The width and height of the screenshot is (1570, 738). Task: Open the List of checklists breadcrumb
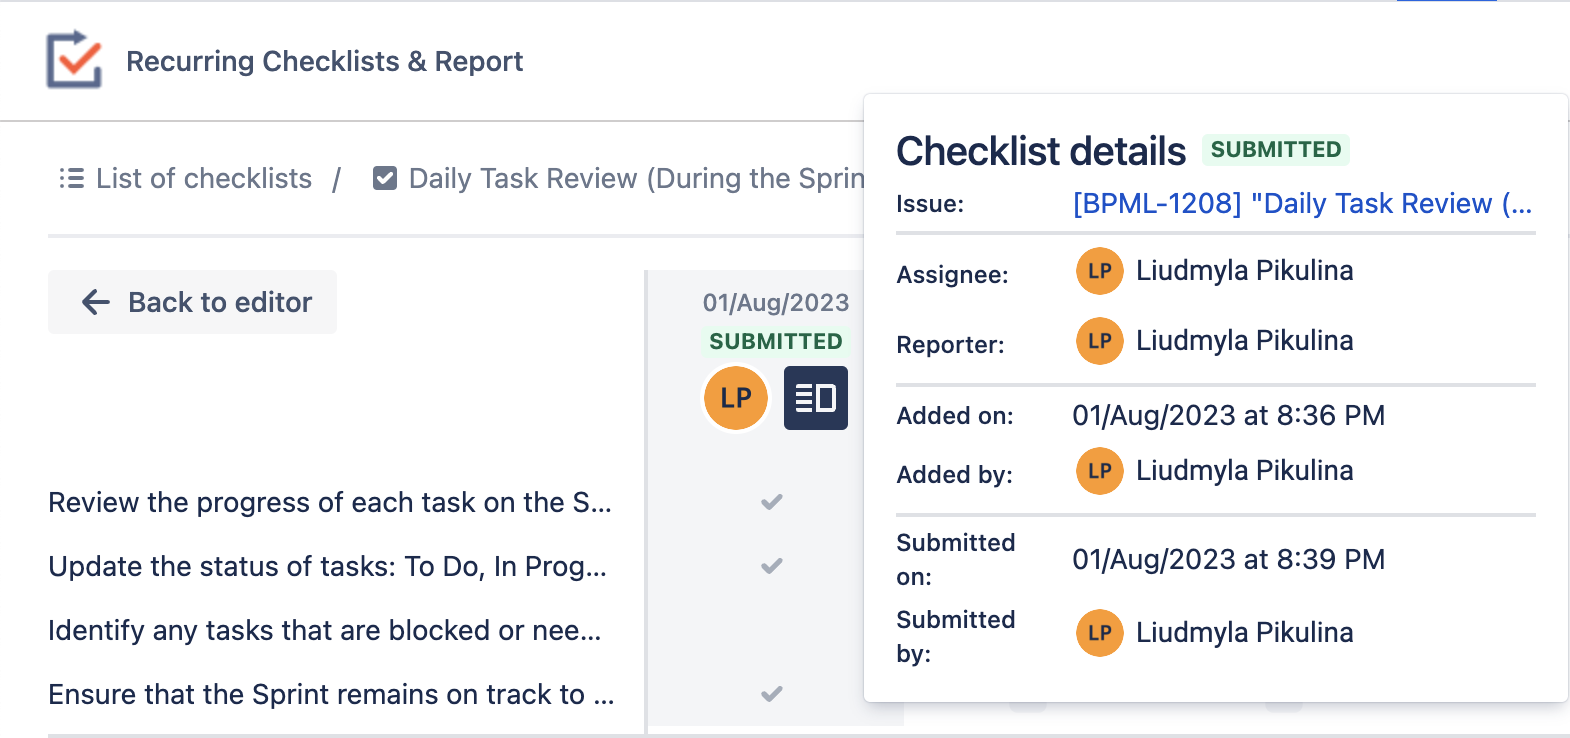(x=203, y=178)
